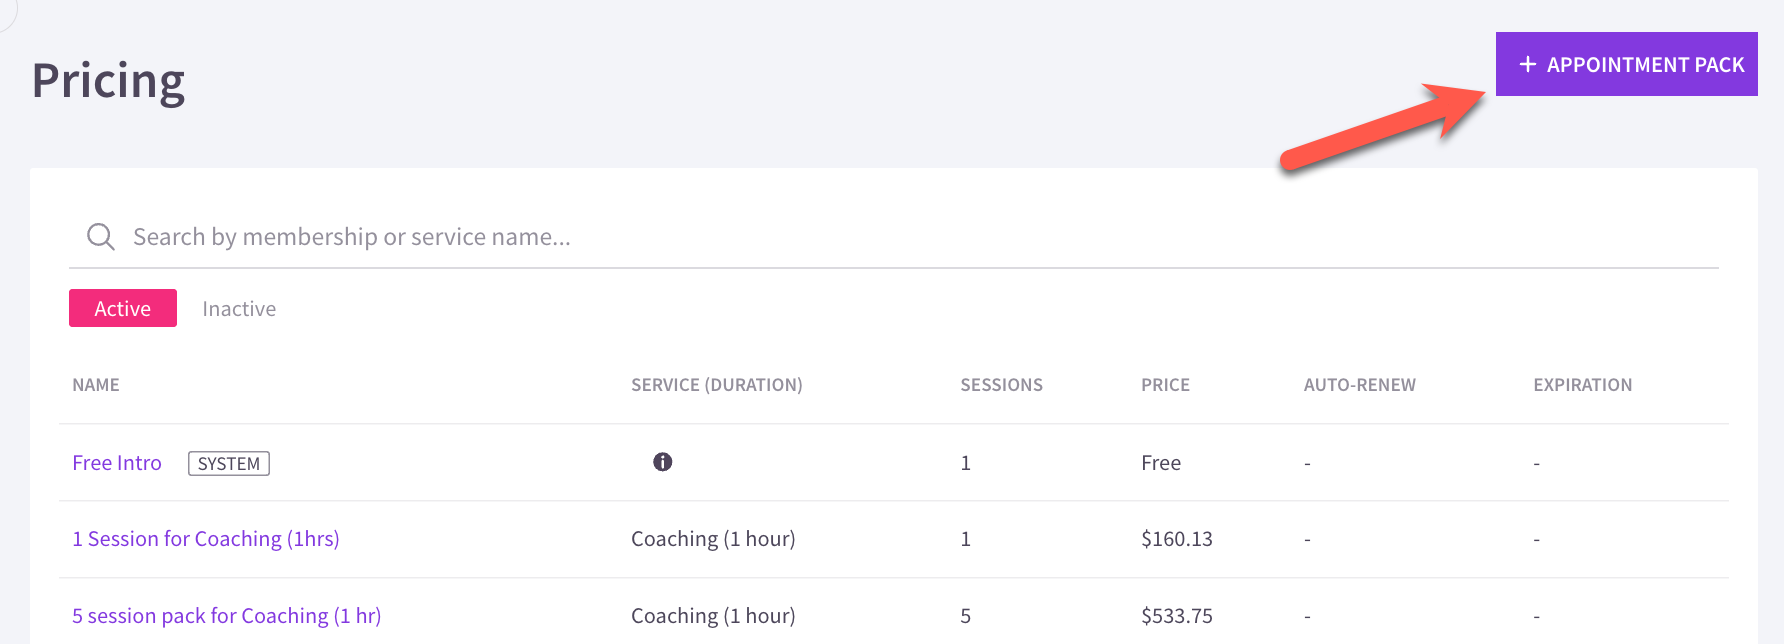Click the Pricing page heading
The height and width of the screenshot is (644, 1784).
click(x=108, y=82)
